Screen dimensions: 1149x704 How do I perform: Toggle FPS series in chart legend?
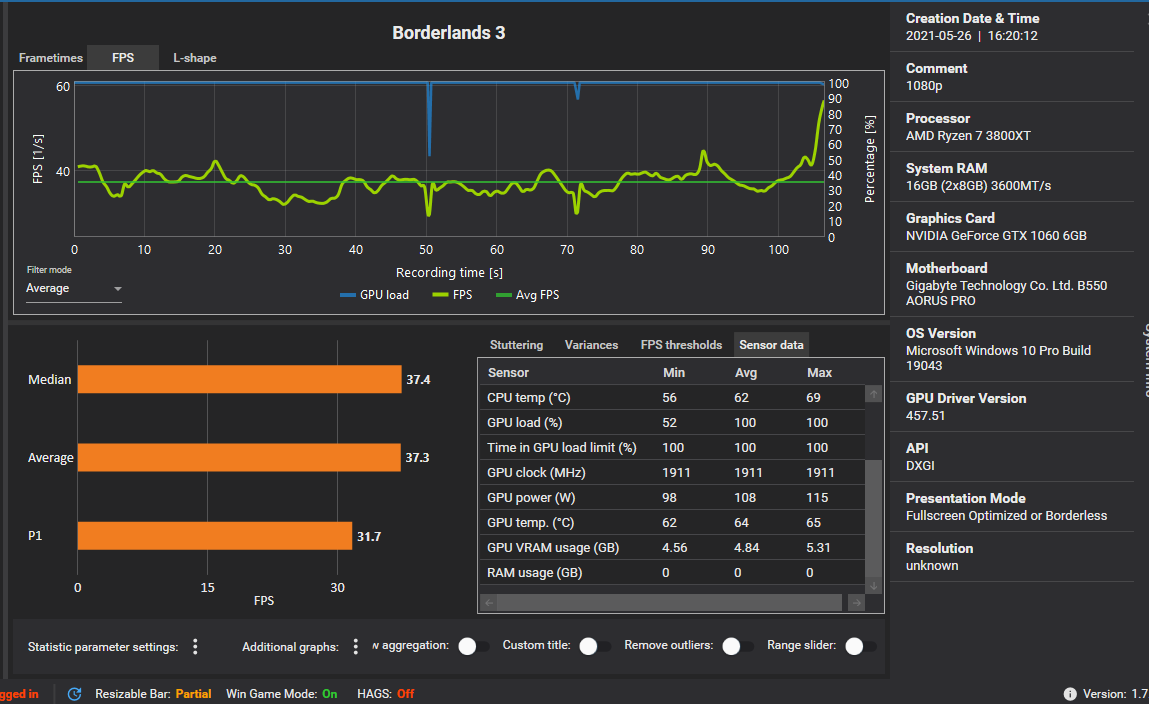452,295
